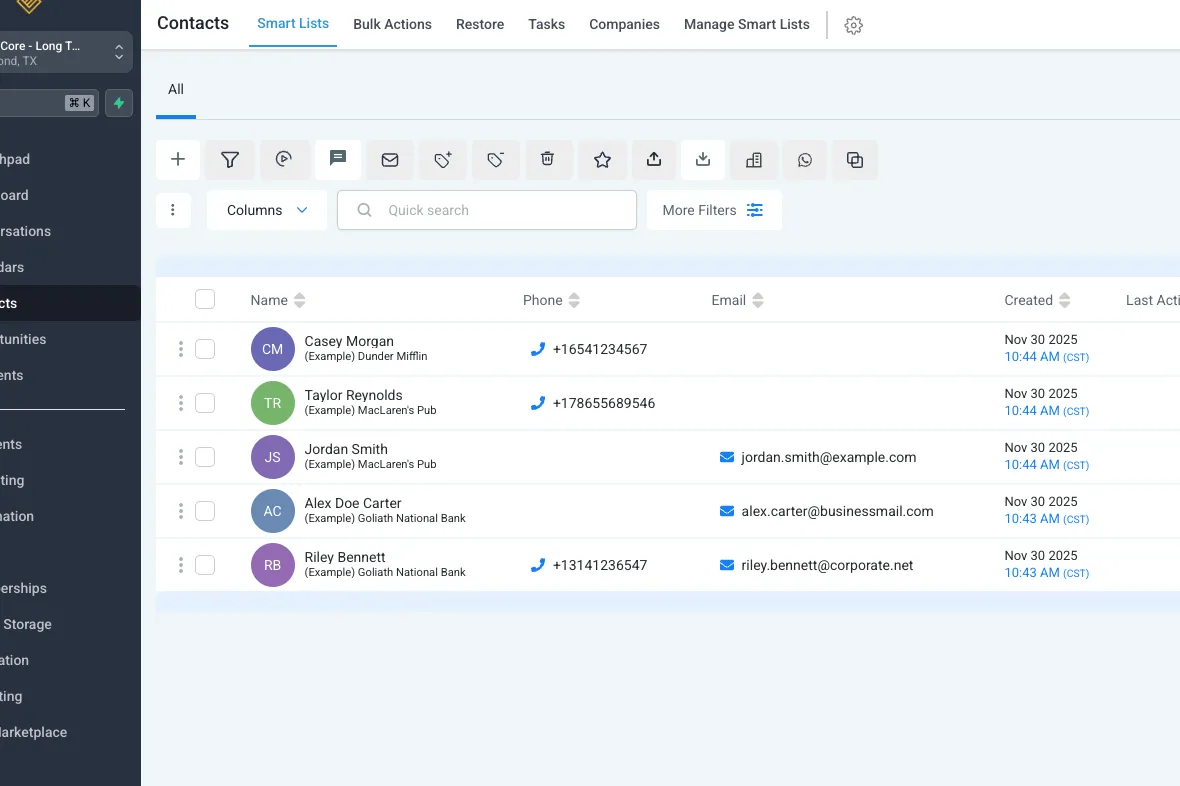Click the add contact plus icon
This screenshot has width=1180, height=786.
[178, 160]
